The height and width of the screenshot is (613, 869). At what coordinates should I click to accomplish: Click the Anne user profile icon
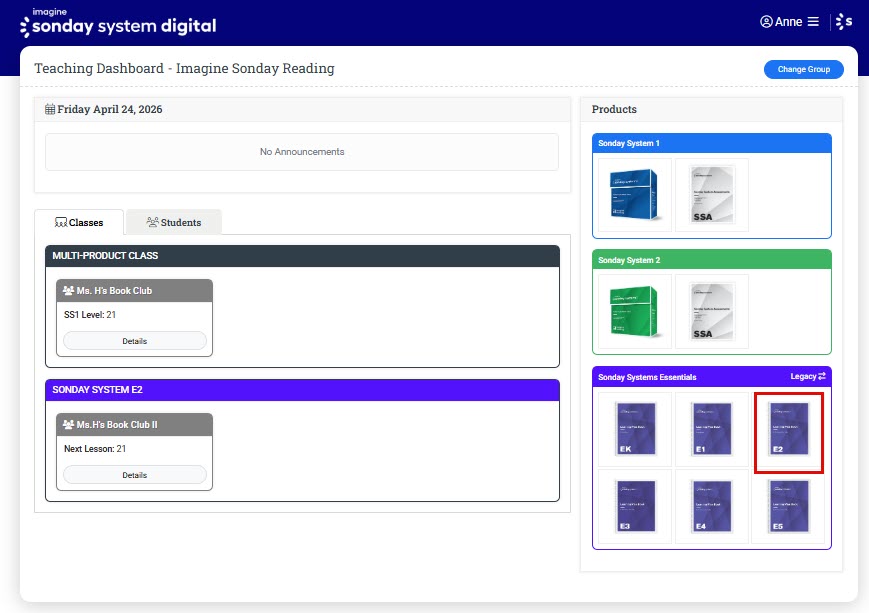coord(766,22)
